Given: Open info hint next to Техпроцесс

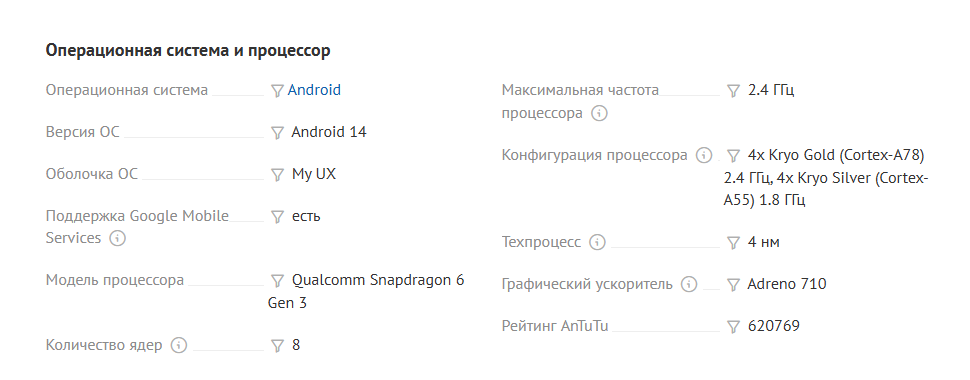Looking at the screenshot, I should pos(597,243).
